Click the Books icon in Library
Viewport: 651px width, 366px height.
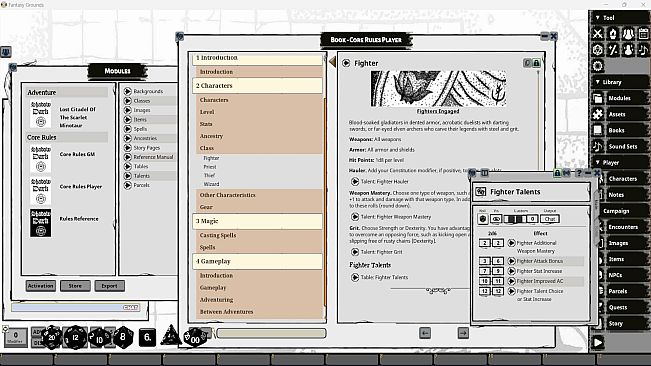tap(597, 130)
